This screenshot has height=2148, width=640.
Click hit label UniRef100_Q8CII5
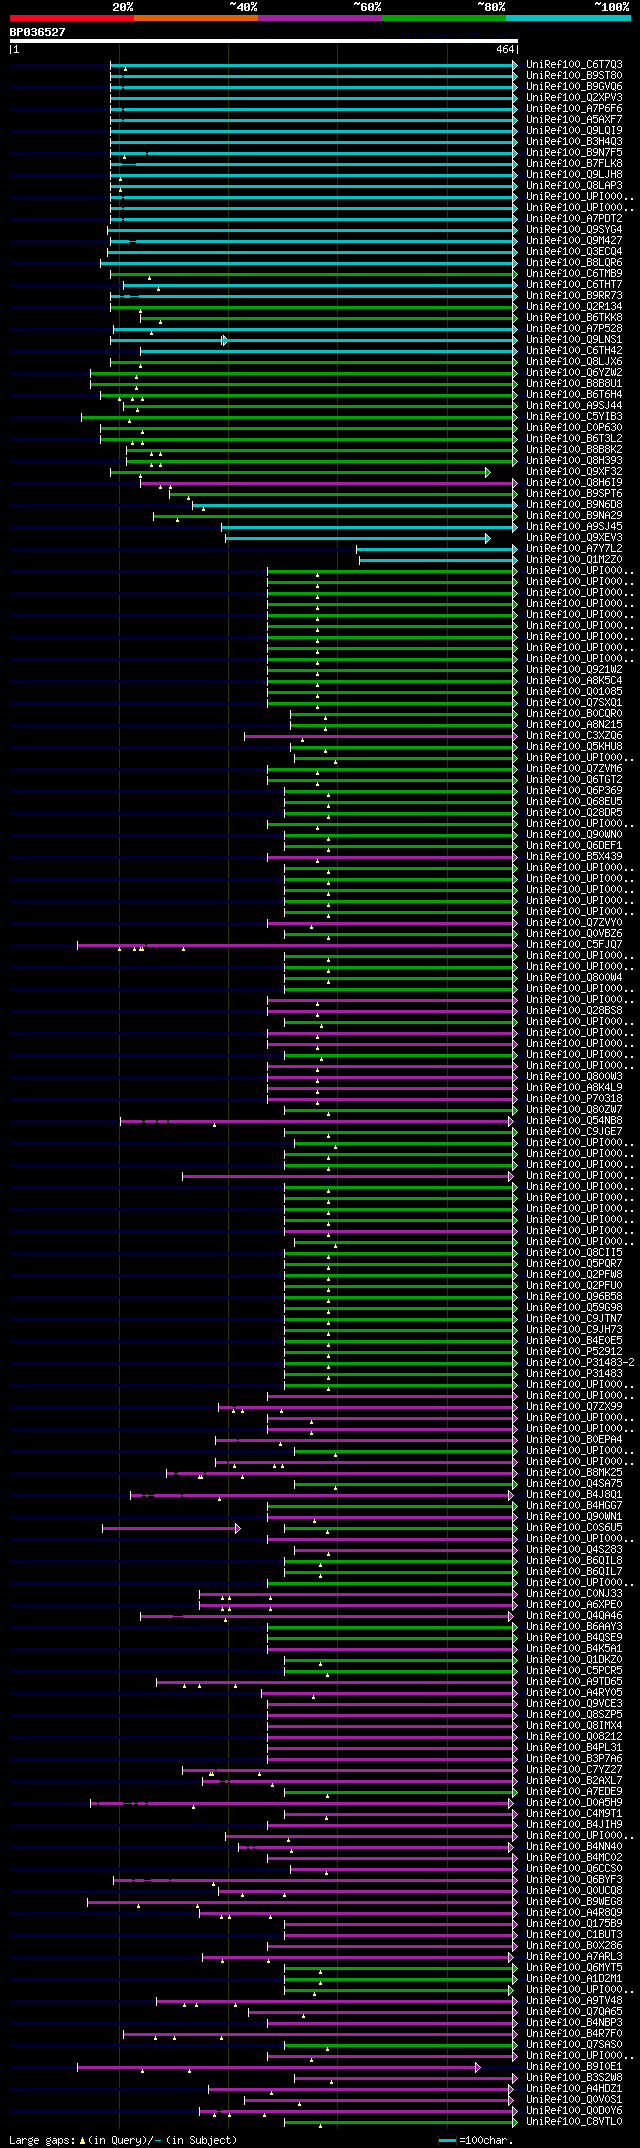click(574, 1253)
